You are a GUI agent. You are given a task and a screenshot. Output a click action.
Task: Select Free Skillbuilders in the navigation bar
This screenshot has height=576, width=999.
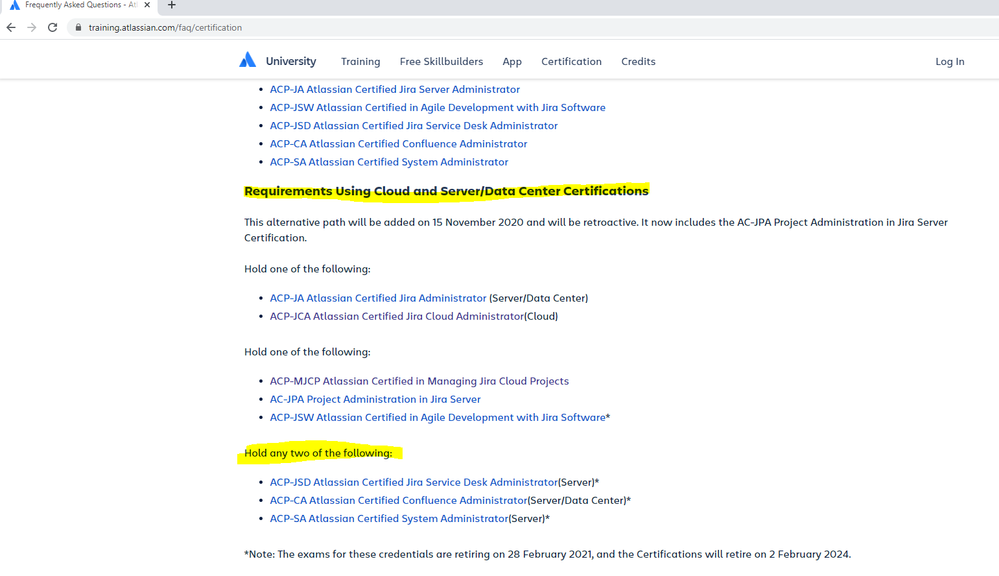(441, 61)
